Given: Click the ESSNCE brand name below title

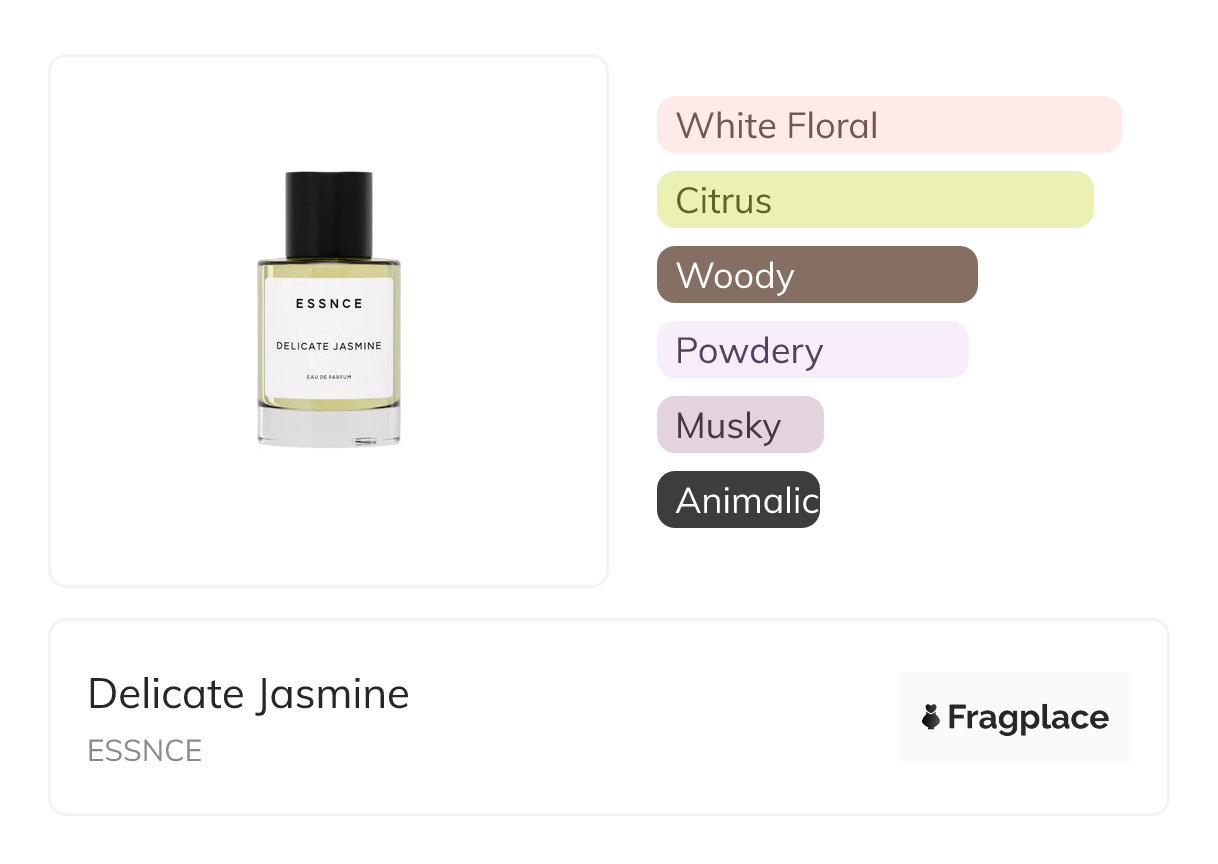Looking at the screenshot, I should (144, 751).
